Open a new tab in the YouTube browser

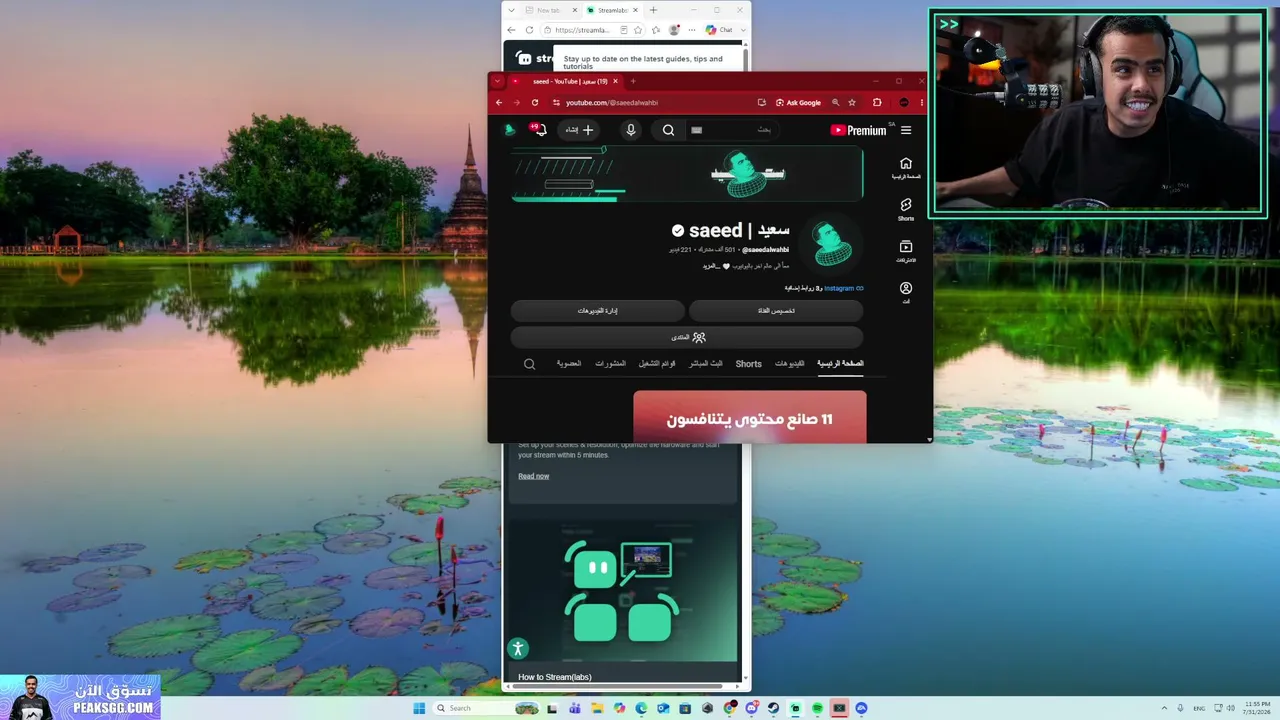[x=632, y=81]
